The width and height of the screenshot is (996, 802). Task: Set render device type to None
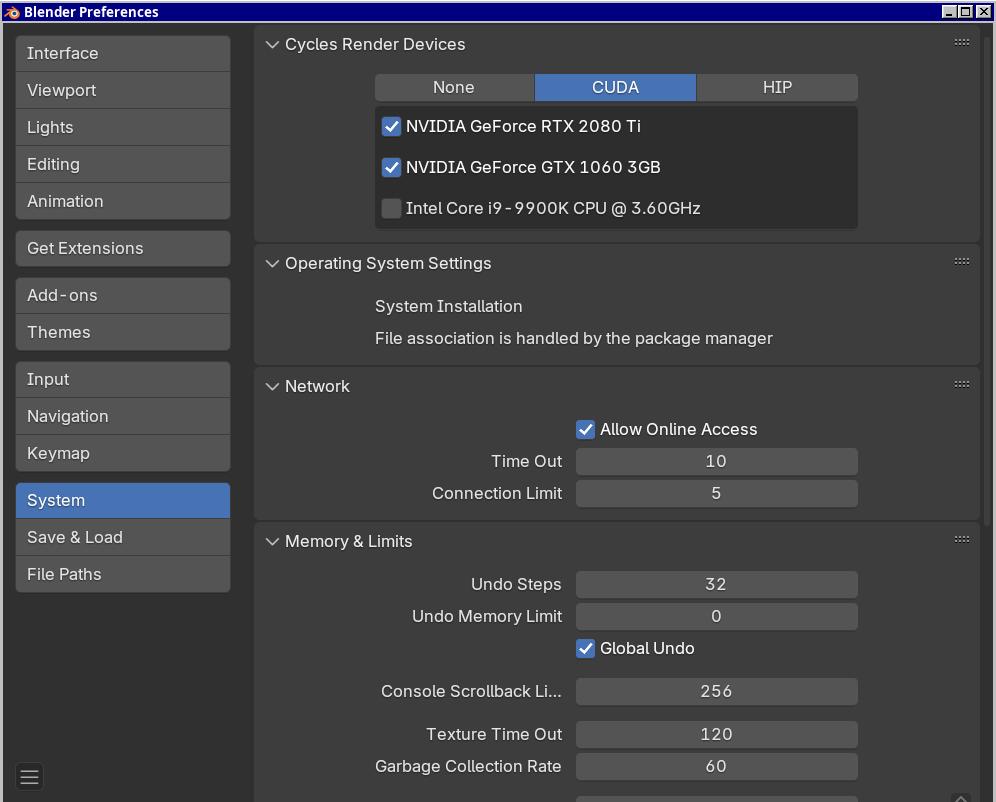click(x=454, y=88)
